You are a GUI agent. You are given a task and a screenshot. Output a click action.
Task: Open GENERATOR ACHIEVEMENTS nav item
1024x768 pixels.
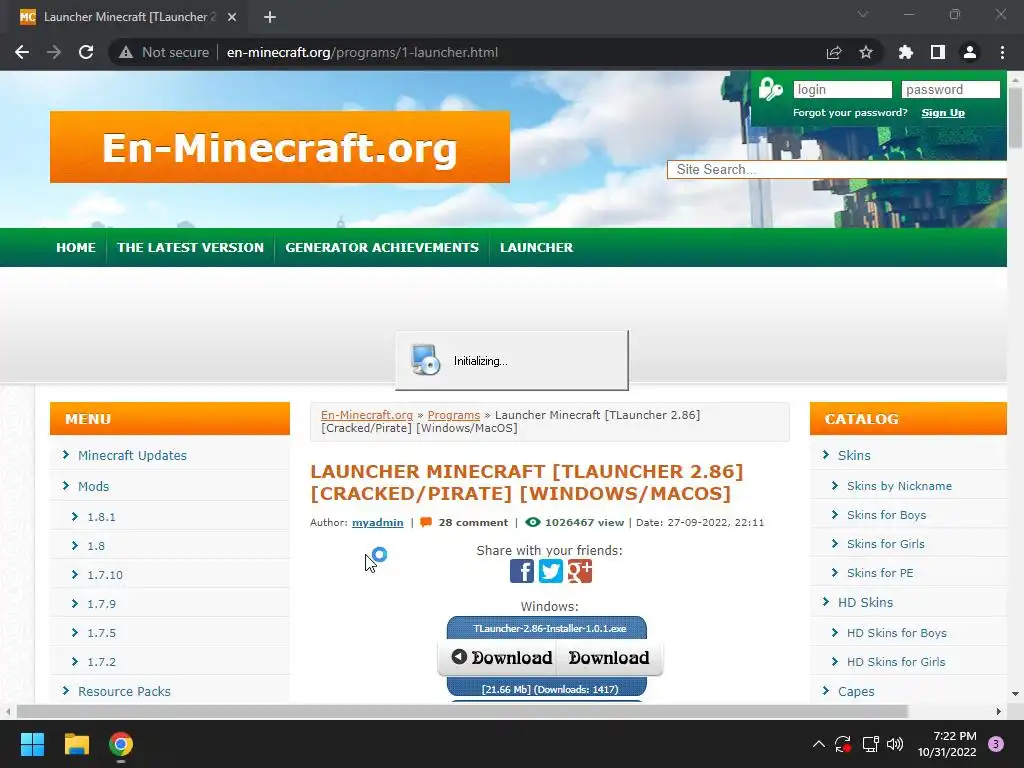382,248
